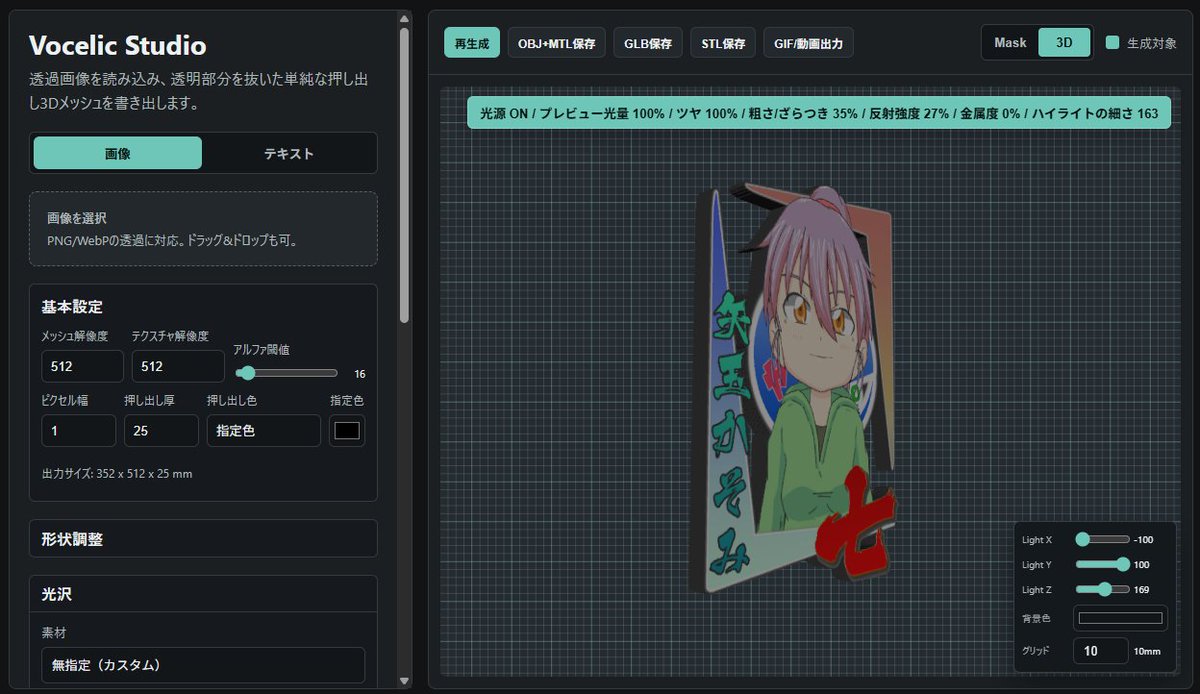
Task: Focus the メッシュ解像度 input field
Action: coord(82,366)
